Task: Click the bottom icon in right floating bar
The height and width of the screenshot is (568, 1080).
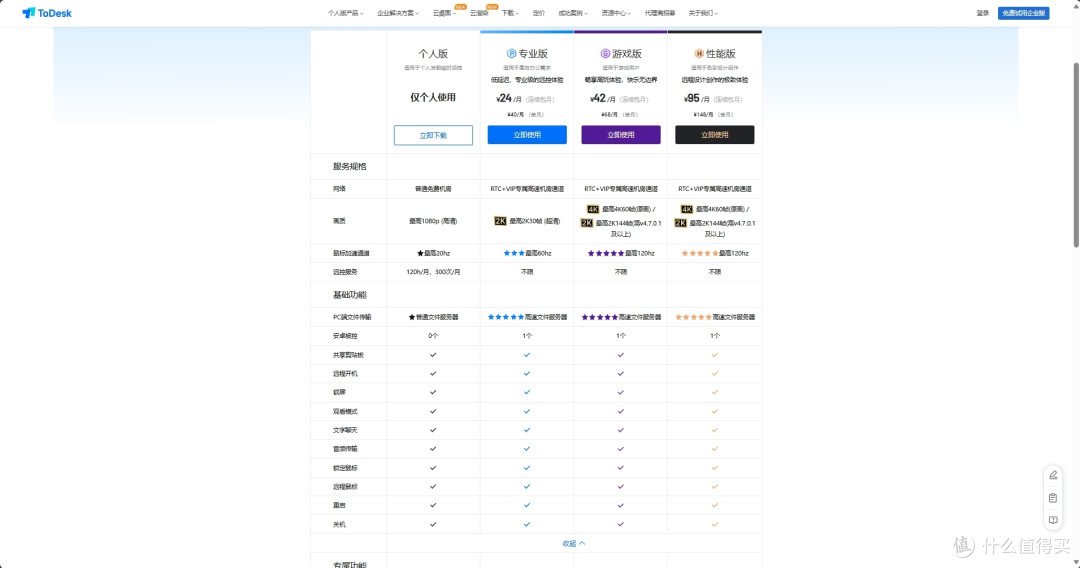Action: click(x=1053, y=520)
